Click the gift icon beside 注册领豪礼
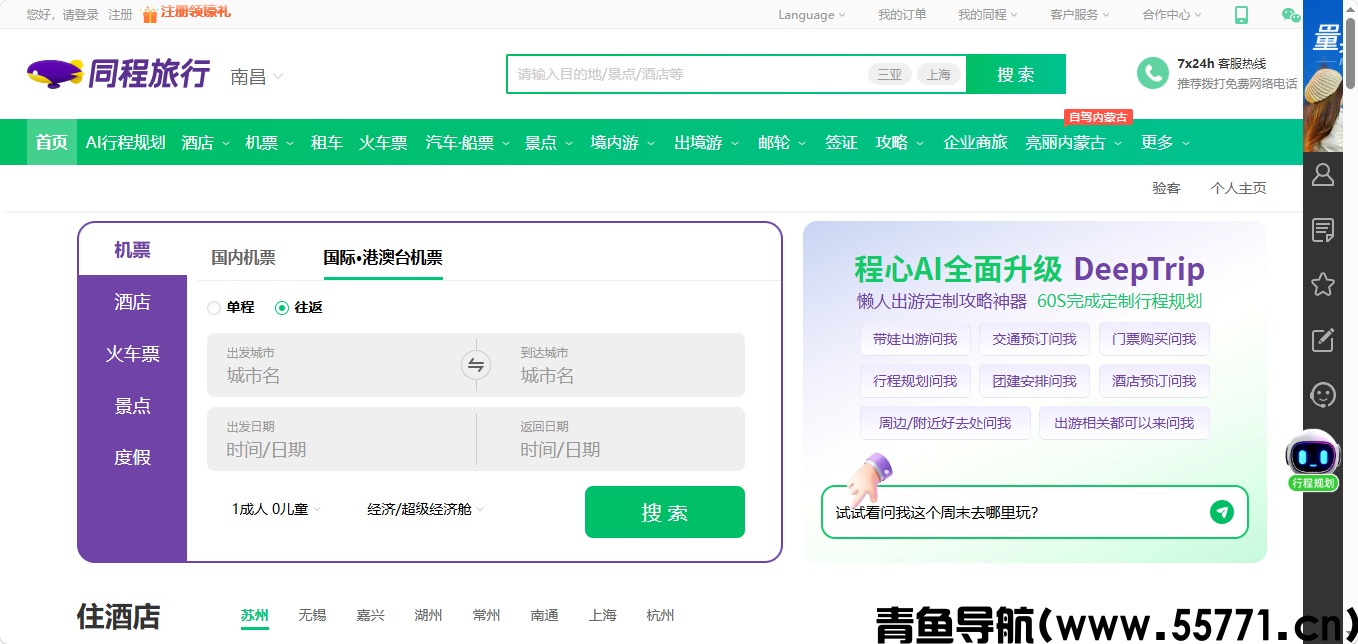 [x=150, y=14]
